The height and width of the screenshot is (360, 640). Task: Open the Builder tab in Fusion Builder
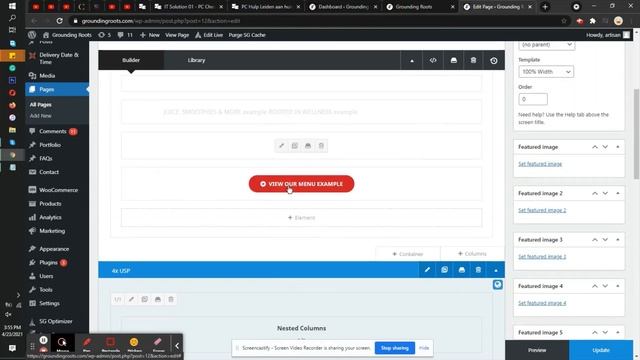pyautogui.click(x=131, y=60)
